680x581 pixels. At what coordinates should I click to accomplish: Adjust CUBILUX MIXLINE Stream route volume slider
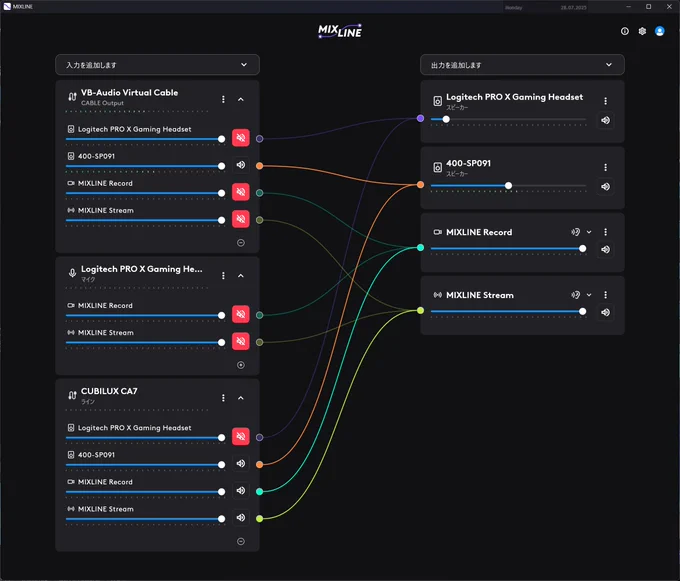145,519
